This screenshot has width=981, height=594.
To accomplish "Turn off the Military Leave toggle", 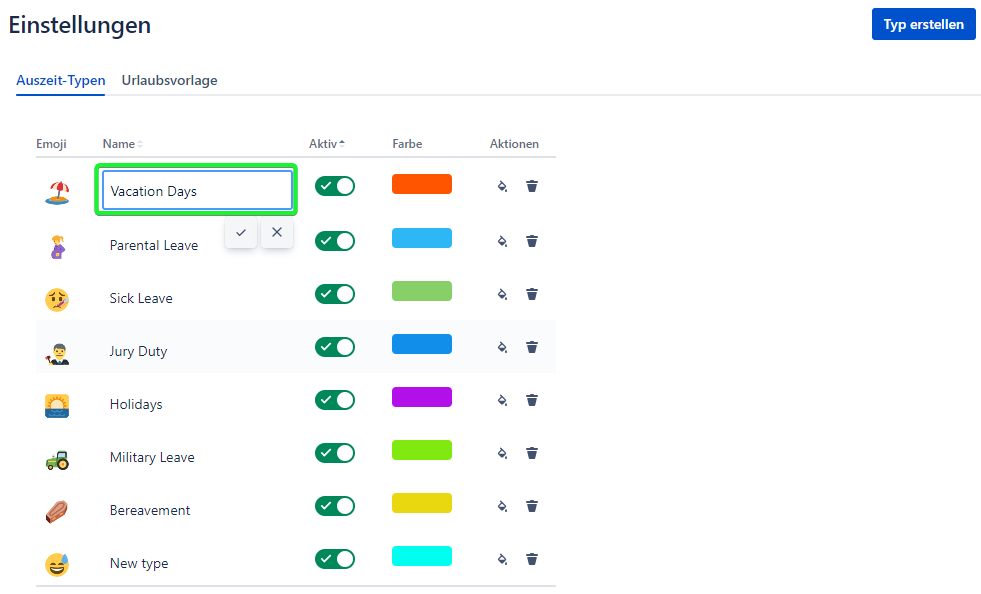I will (x=335, y=453).
